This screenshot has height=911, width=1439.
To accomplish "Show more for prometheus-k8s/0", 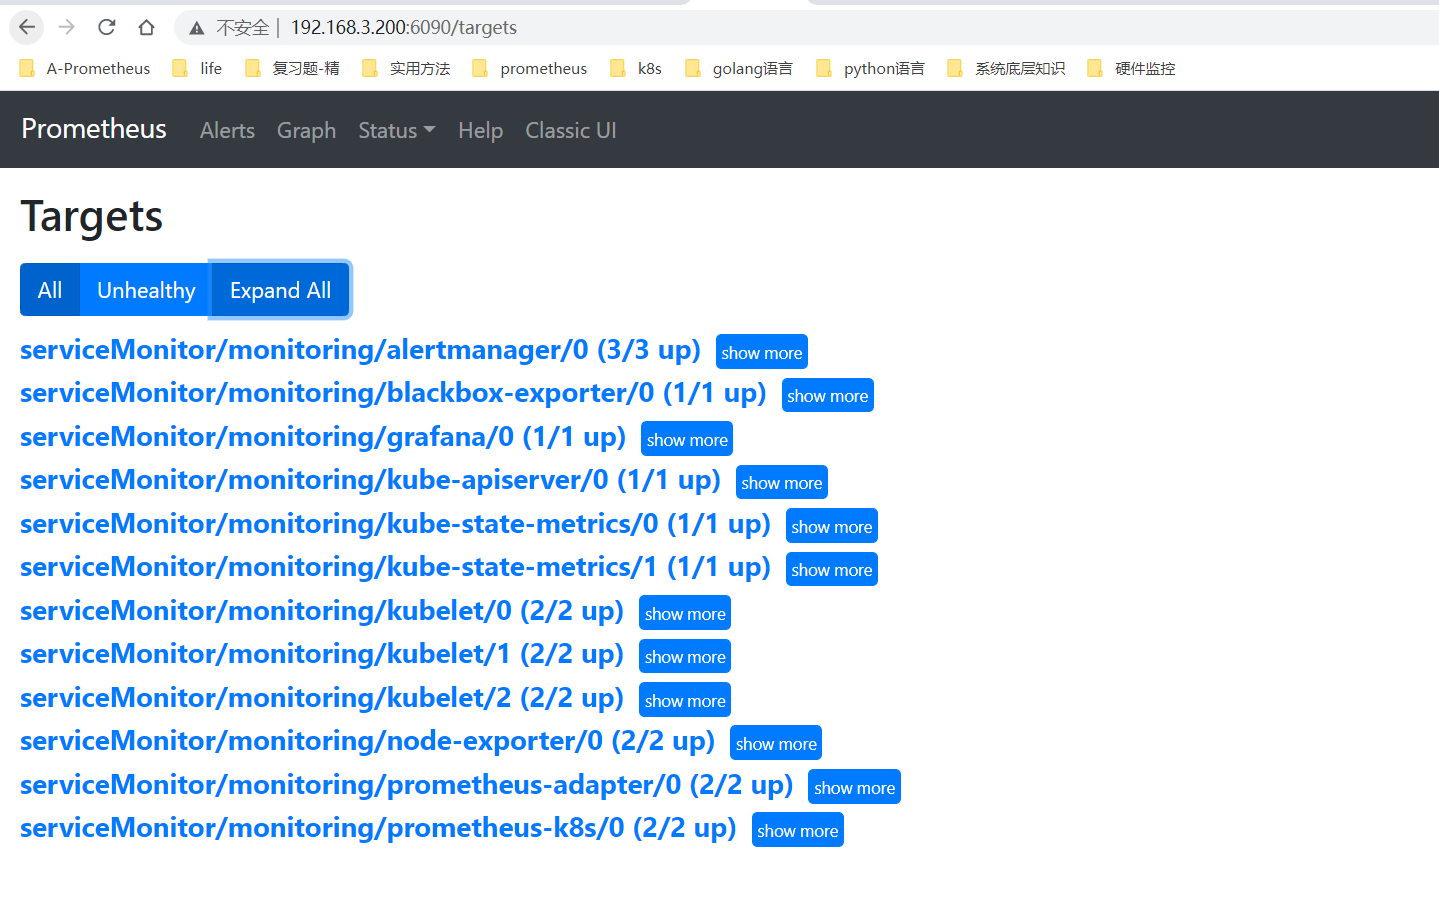I will point(798,830).
